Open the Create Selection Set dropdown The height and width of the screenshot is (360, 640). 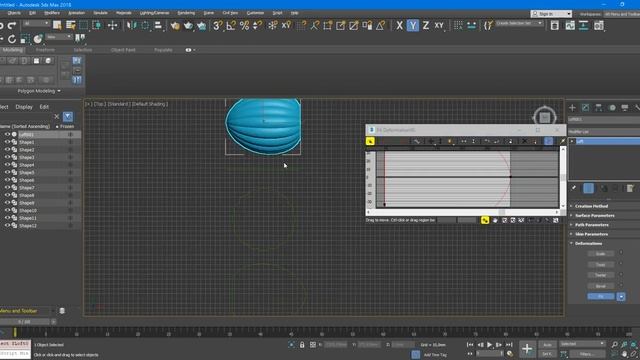click(x=520, y=24)
